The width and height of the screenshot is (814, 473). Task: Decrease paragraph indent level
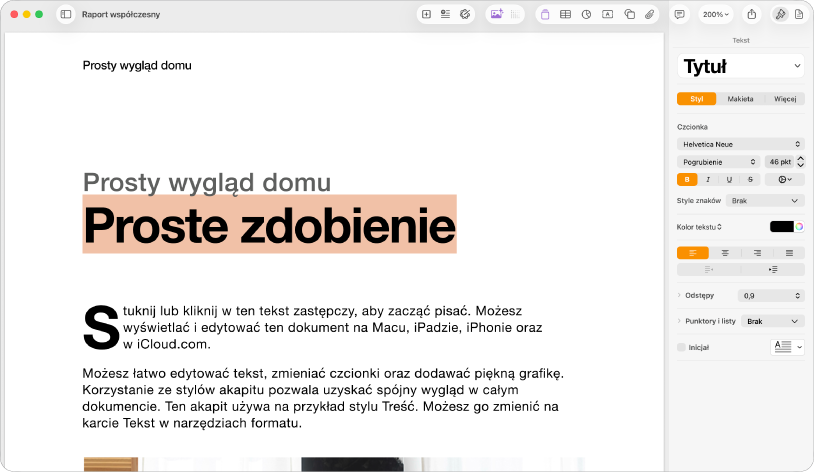pyautogui.click(x=709, y=269)
